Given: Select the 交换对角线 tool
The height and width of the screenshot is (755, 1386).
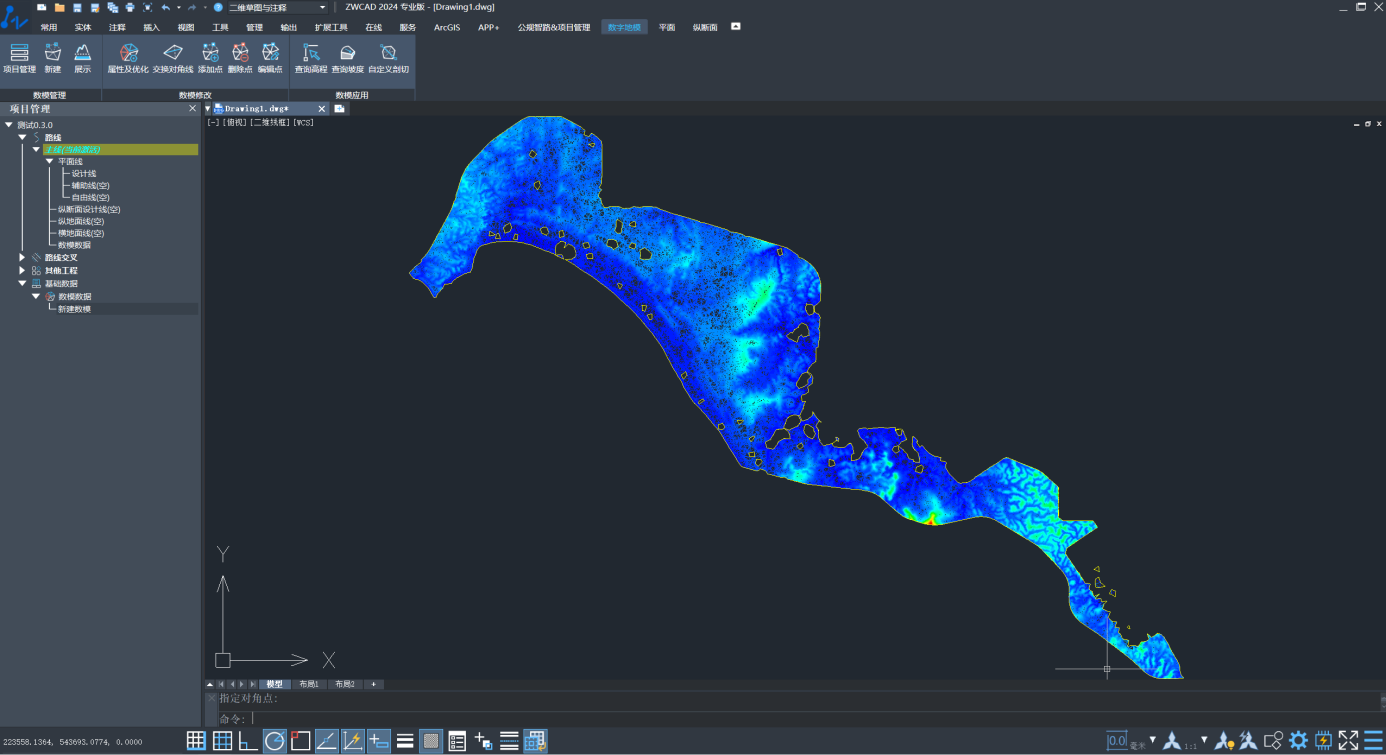Looking at the screenshot, I should click(x=173, y=58).
